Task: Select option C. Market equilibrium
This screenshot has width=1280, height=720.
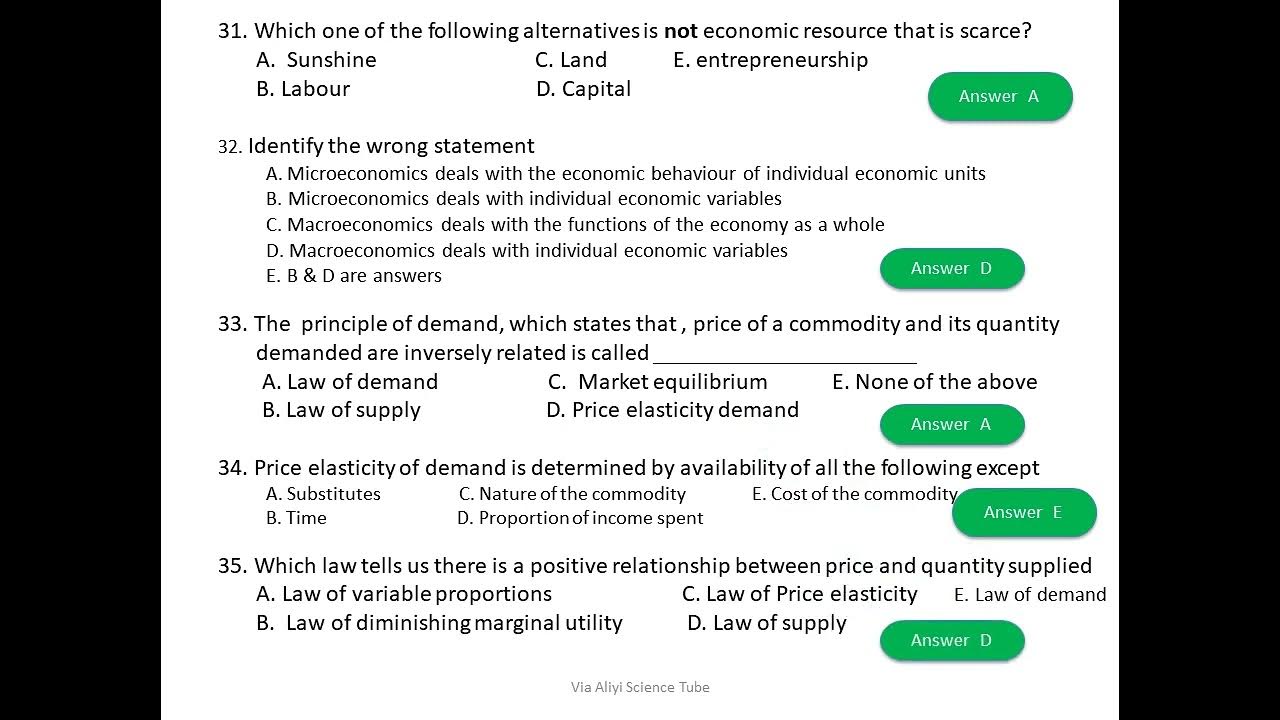Action: click(657, 382)
